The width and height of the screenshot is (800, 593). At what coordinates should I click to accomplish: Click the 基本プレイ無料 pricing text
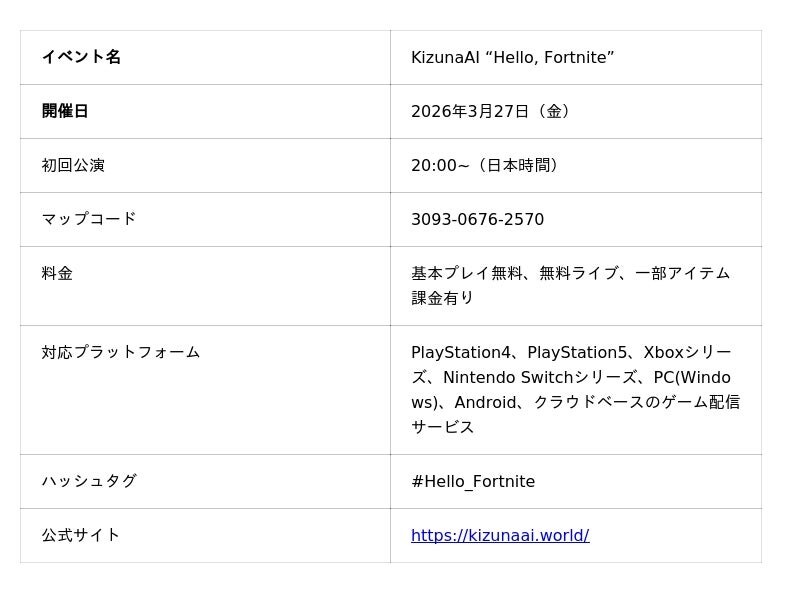tap(466, 273)
